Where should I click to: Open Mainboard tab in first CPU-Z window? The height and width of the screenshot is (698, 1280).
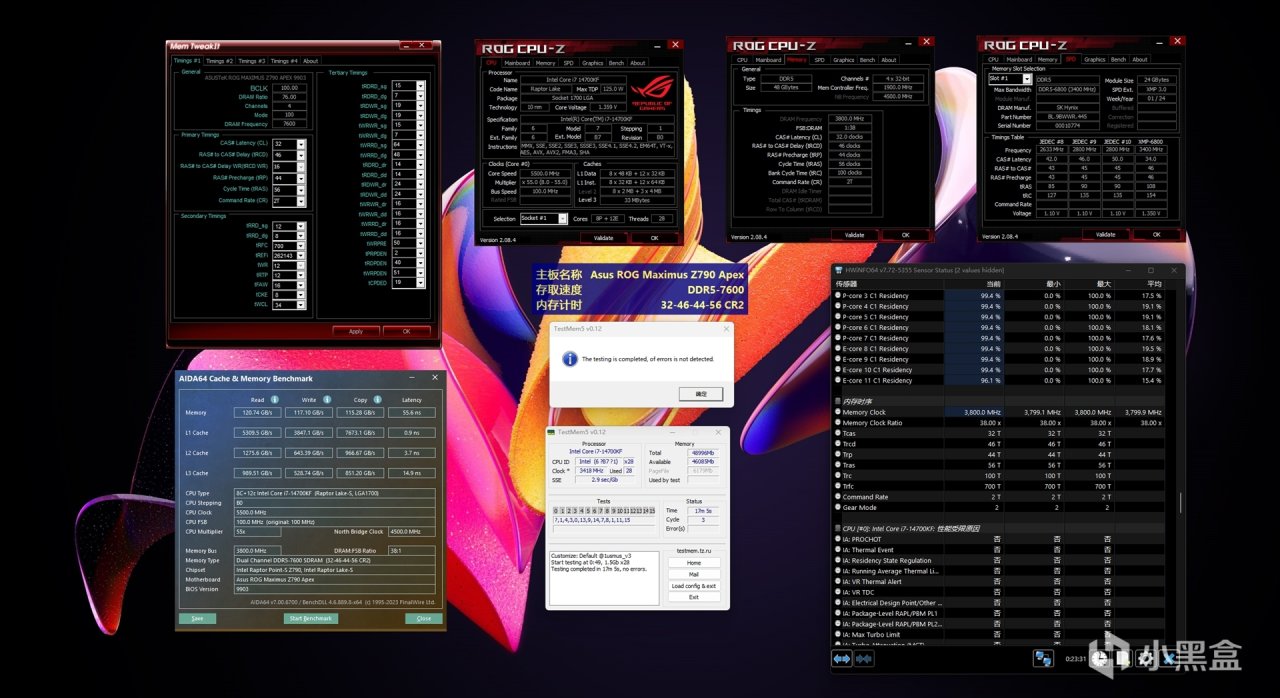click(x=517, y=63)
